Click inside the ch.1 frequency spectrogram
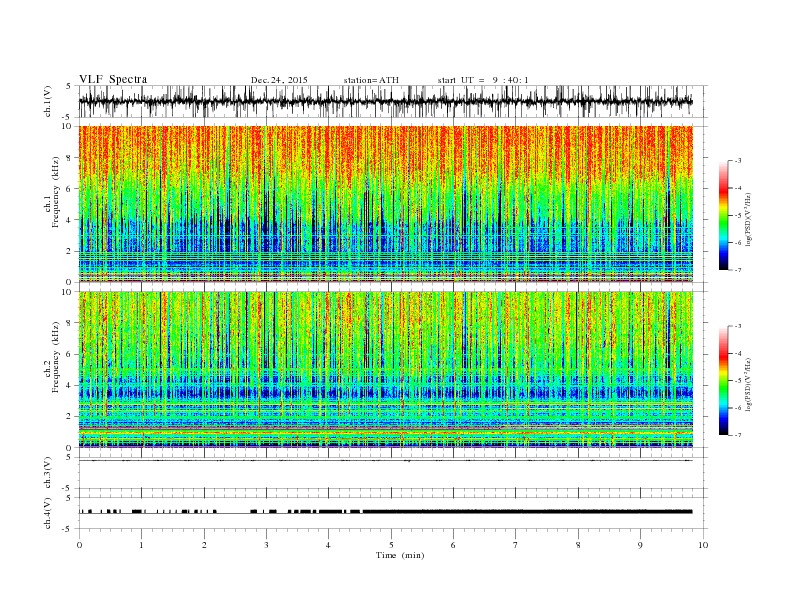 [x=386, y=204]
